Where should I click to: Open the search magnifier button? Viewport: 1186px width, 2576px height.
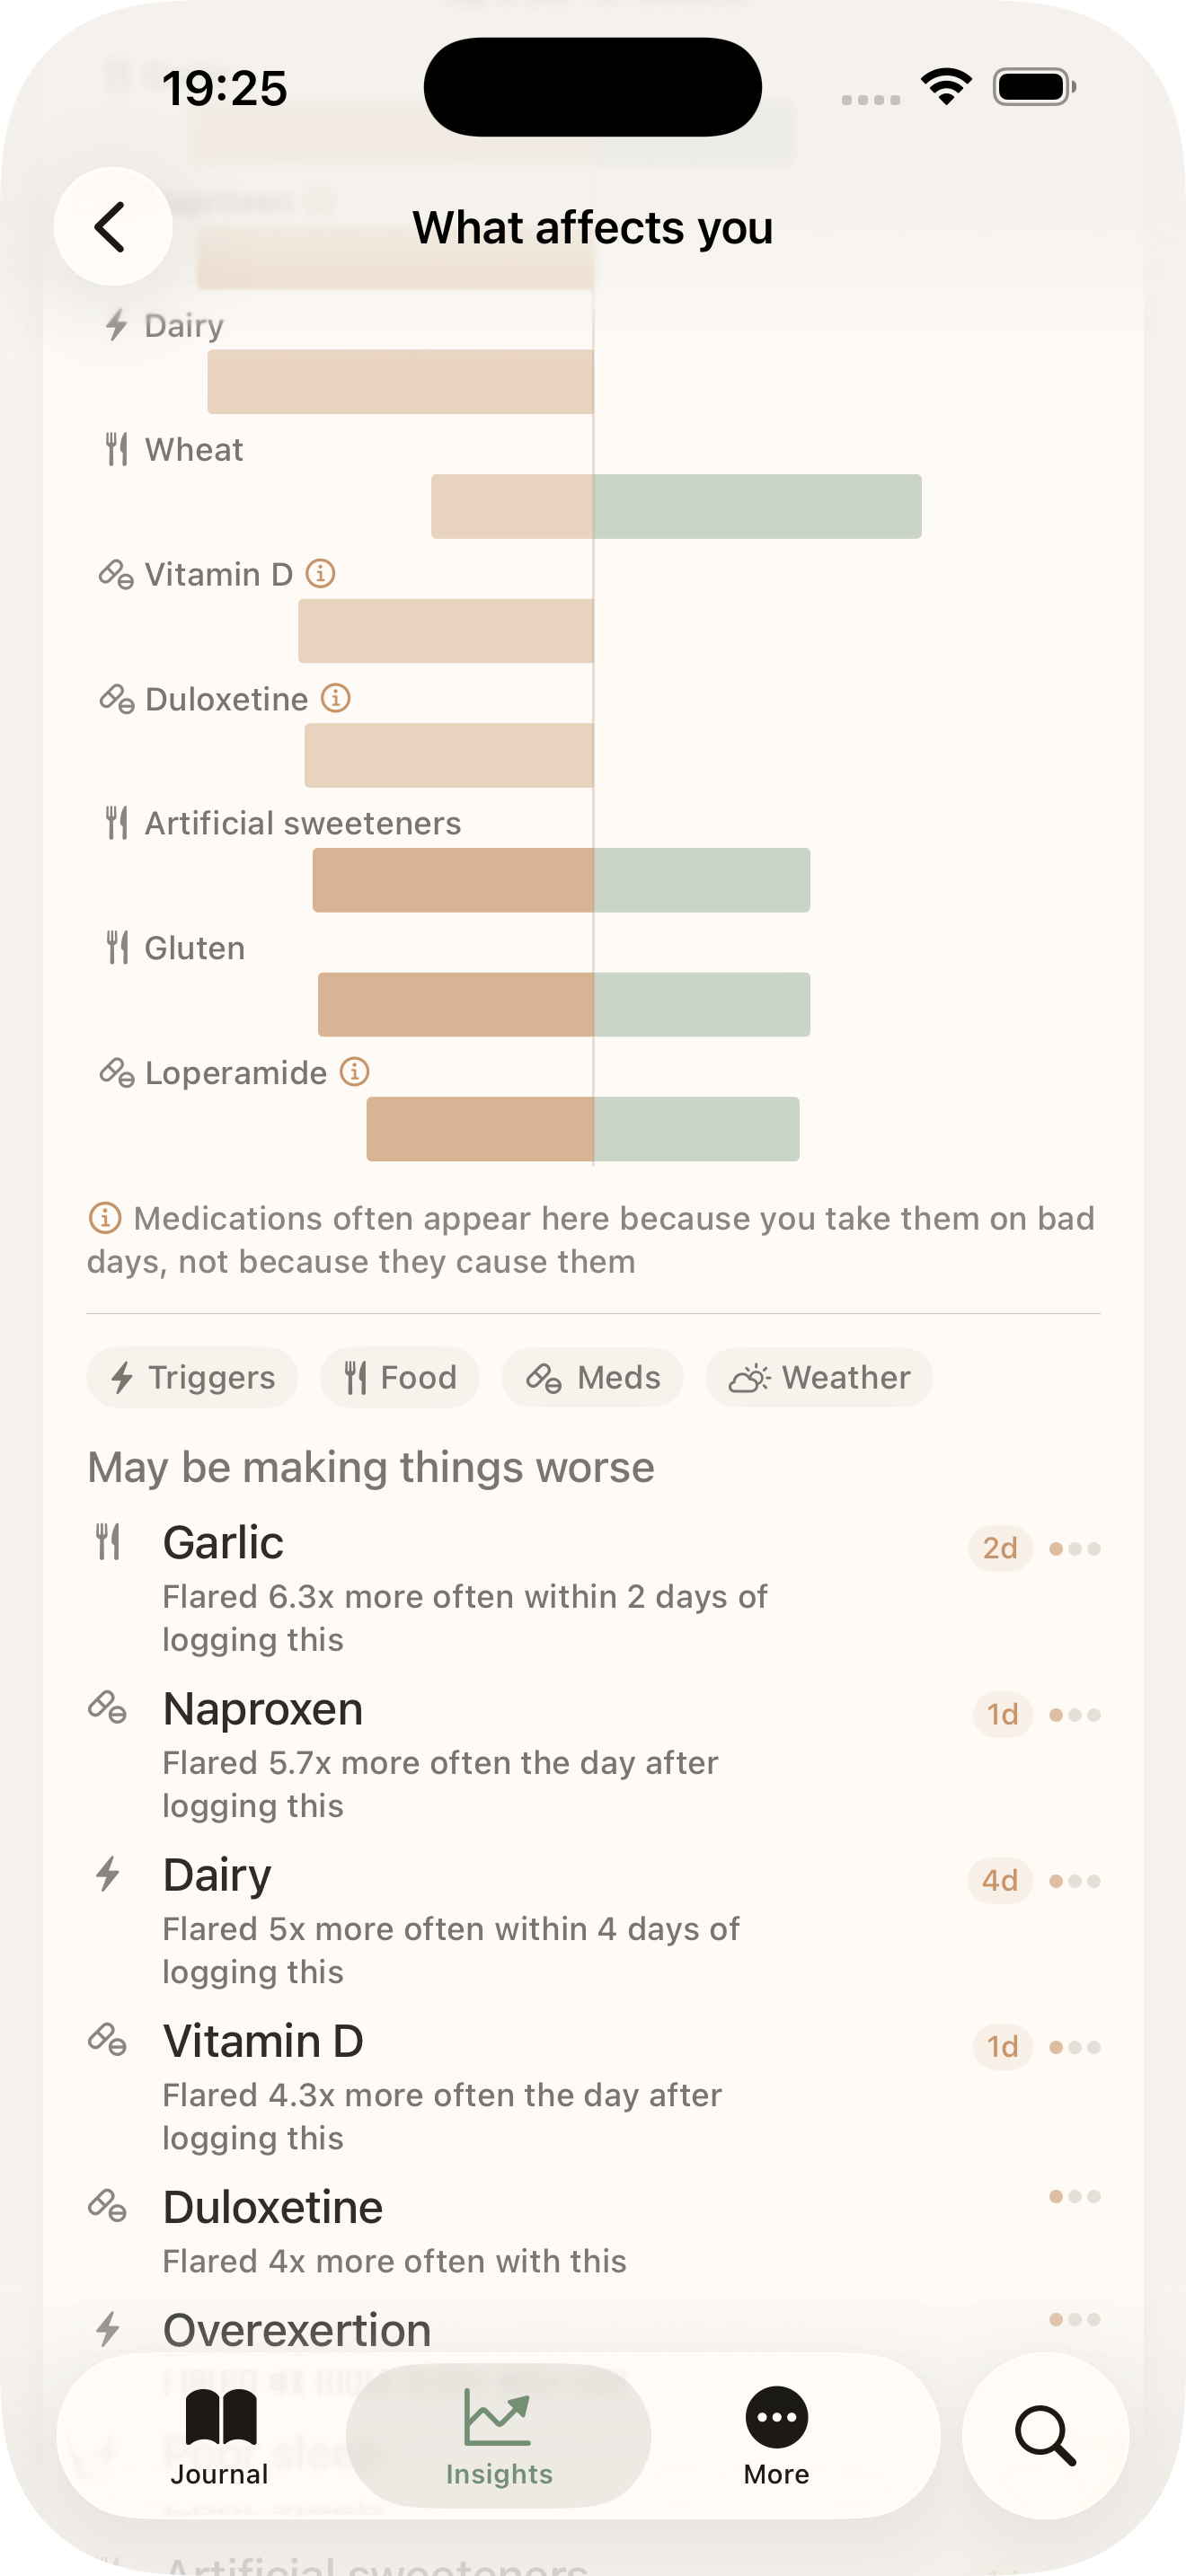pyautogui.click(x=1045, y=2436)
